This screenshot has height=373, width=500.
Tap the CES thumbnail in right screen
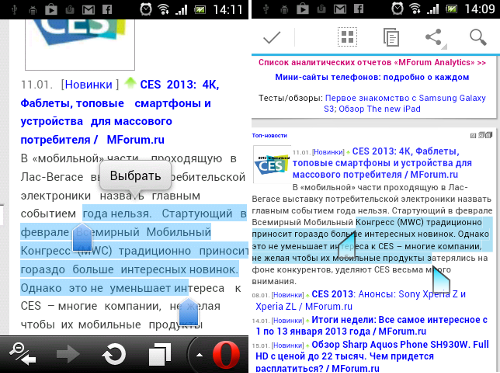point(272,164)
